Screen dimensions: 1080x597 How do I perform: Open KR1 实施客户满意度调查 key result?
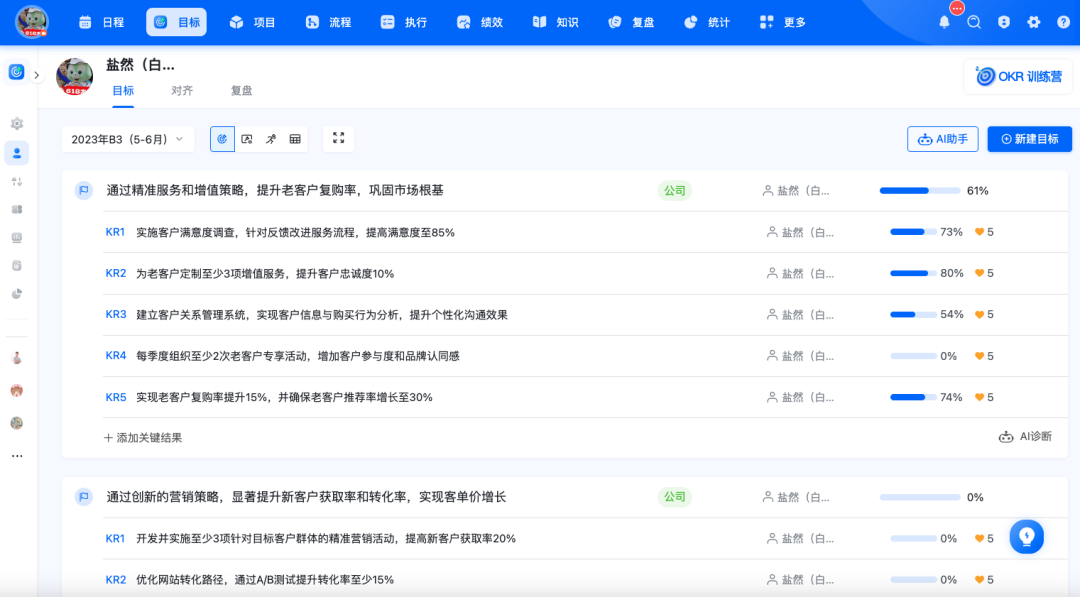click(295, 233)
